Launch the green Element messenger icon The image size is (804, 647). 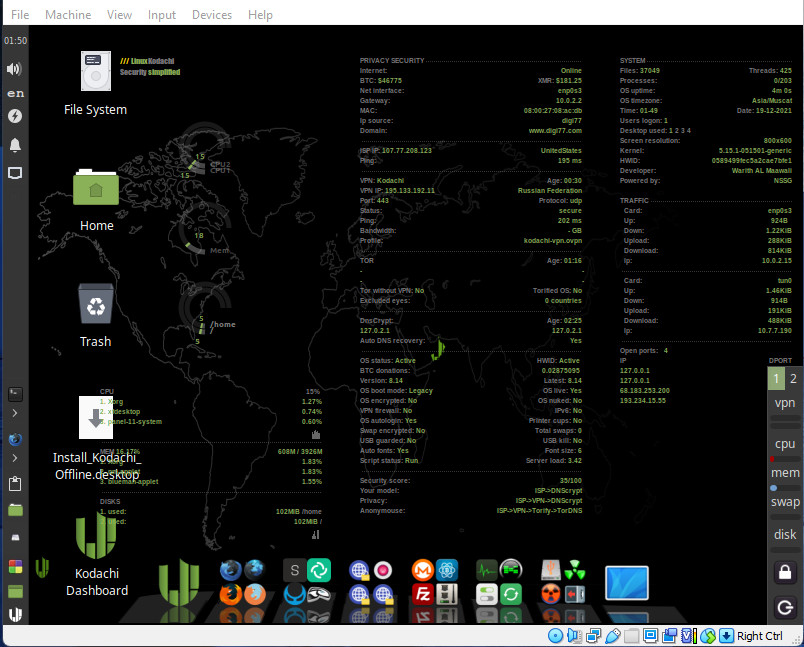318,570
